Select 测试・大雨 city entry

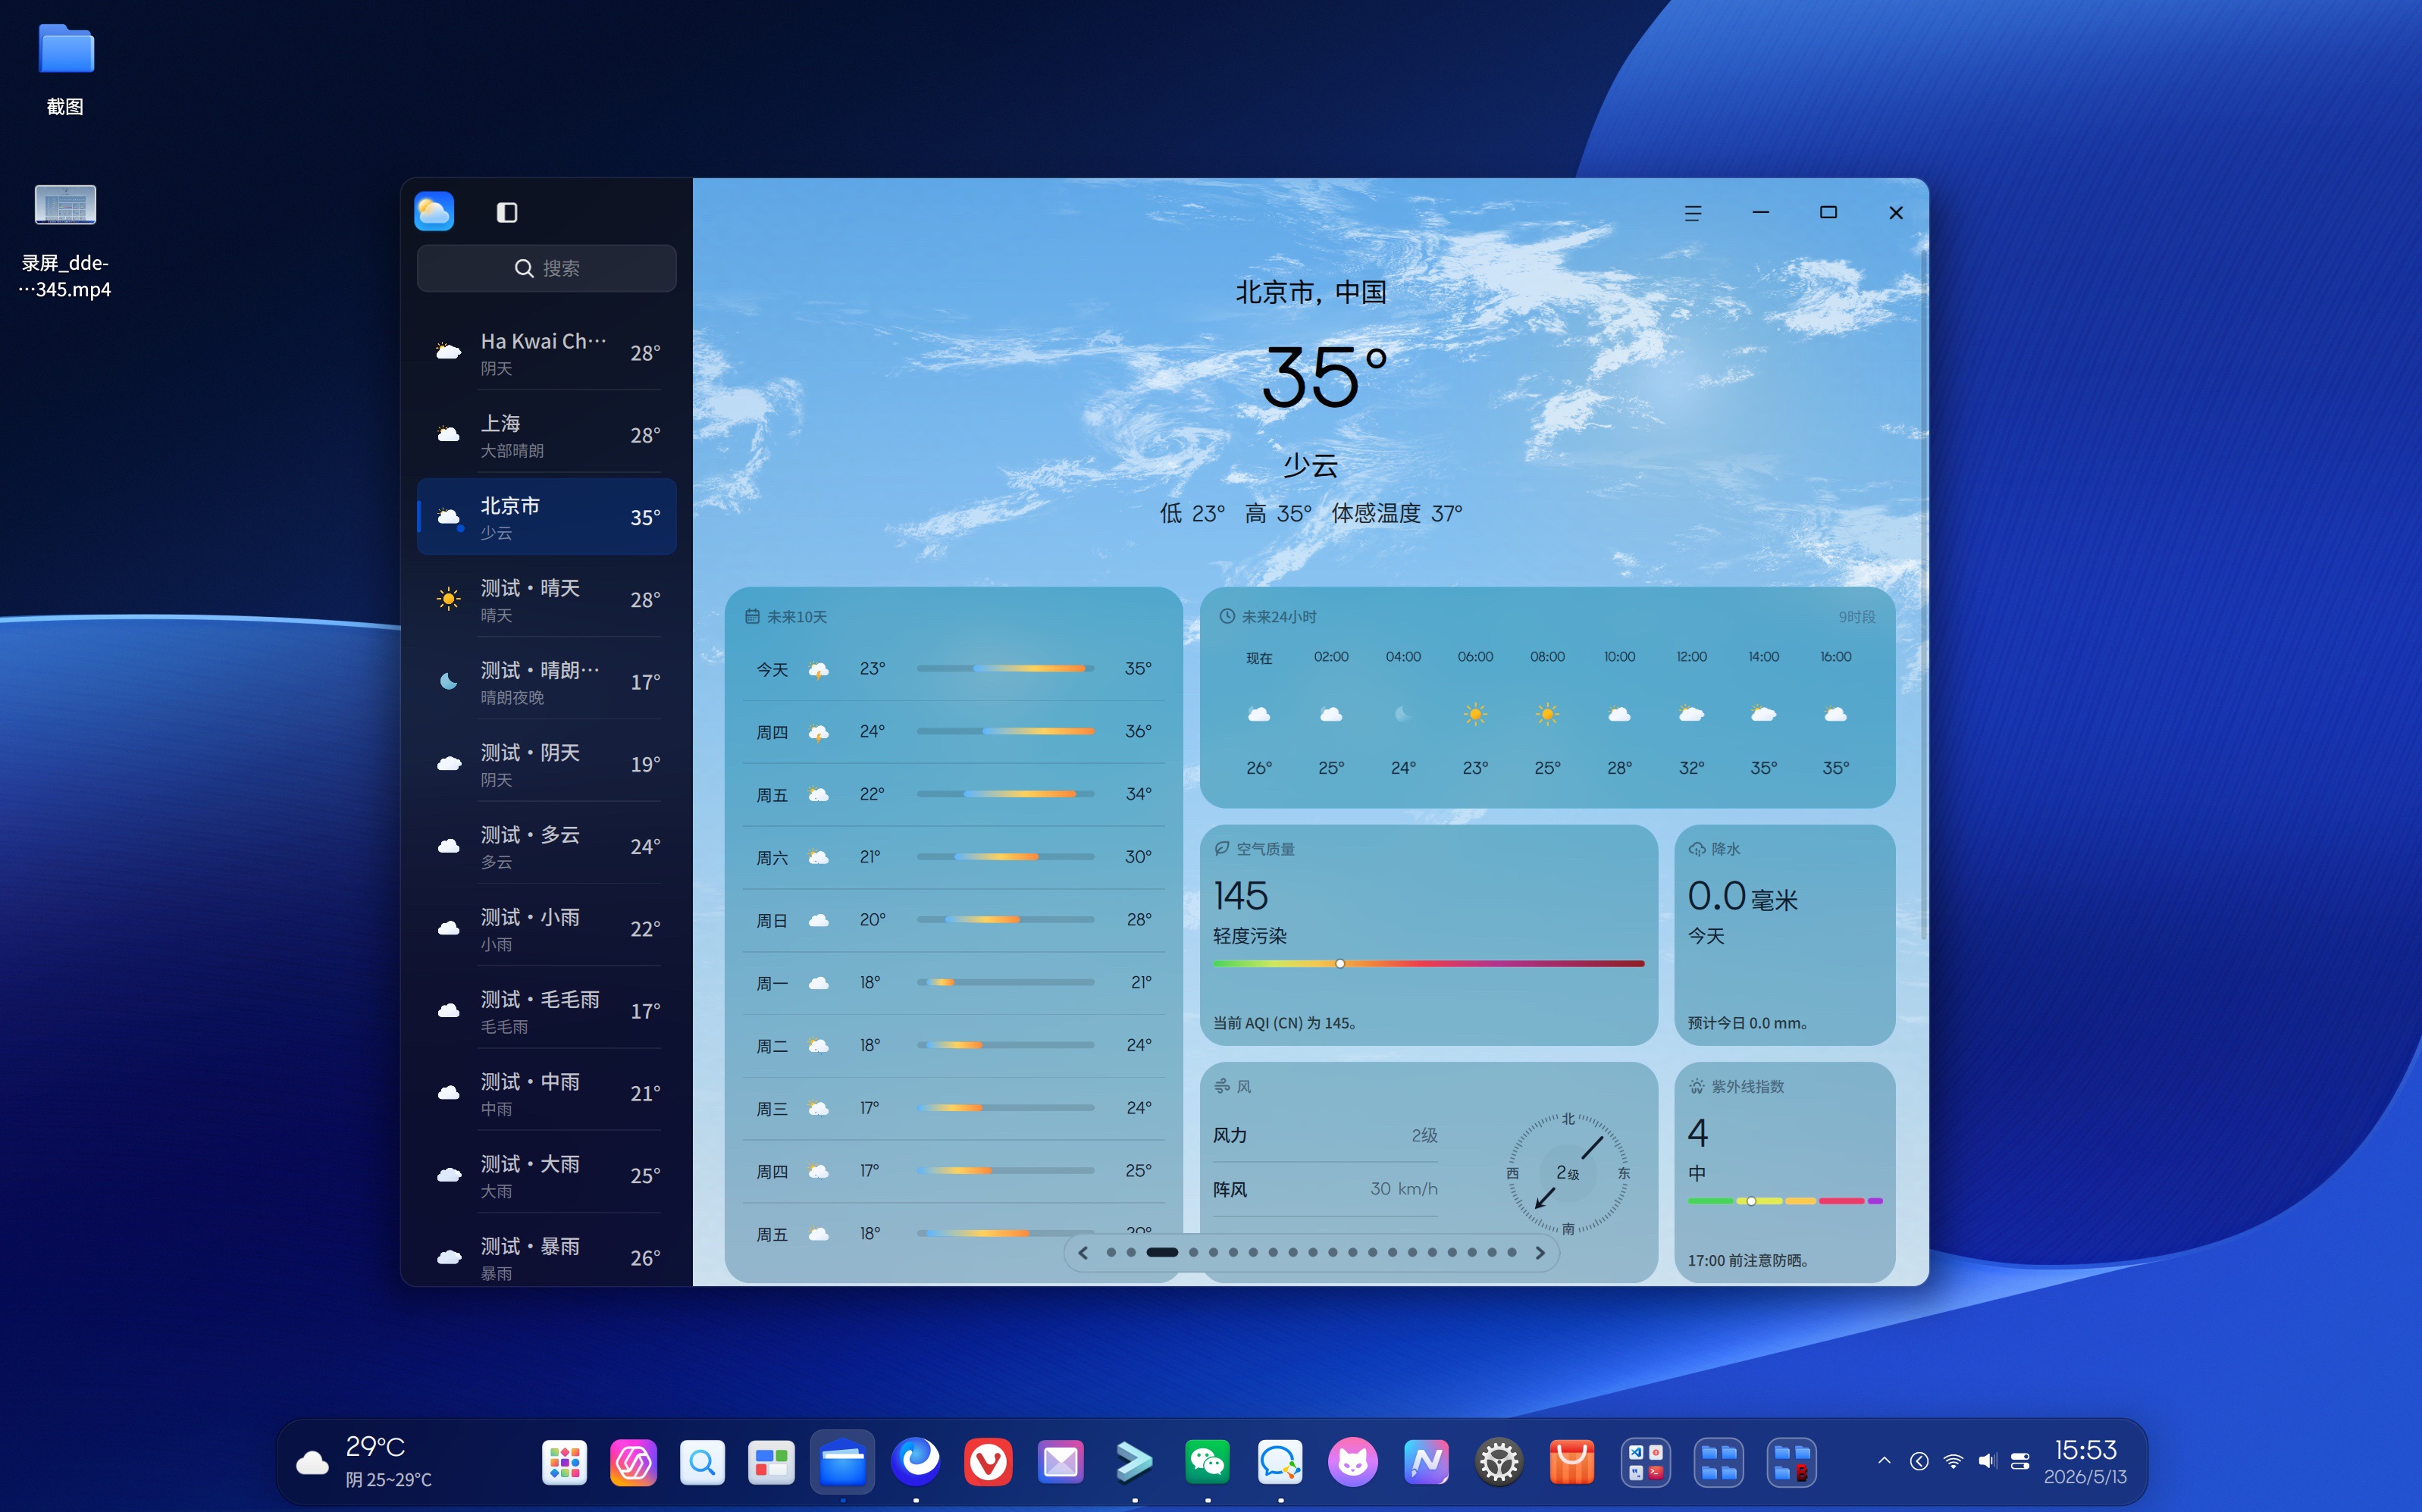pos(546,1175)
